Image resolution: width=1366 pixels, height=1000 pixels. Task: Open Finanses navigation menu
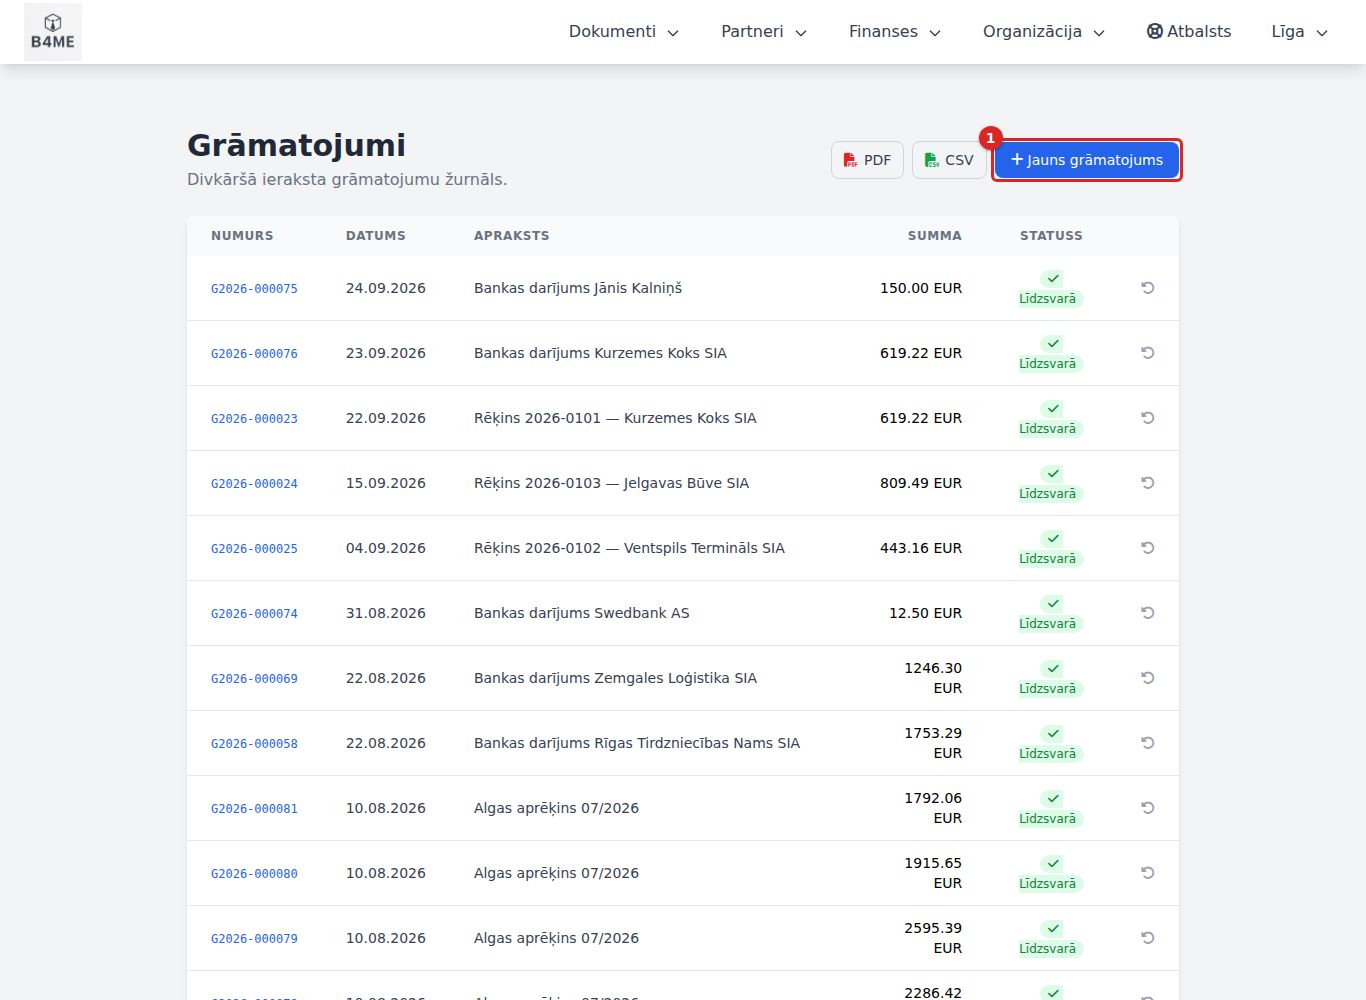pos(895,32)
